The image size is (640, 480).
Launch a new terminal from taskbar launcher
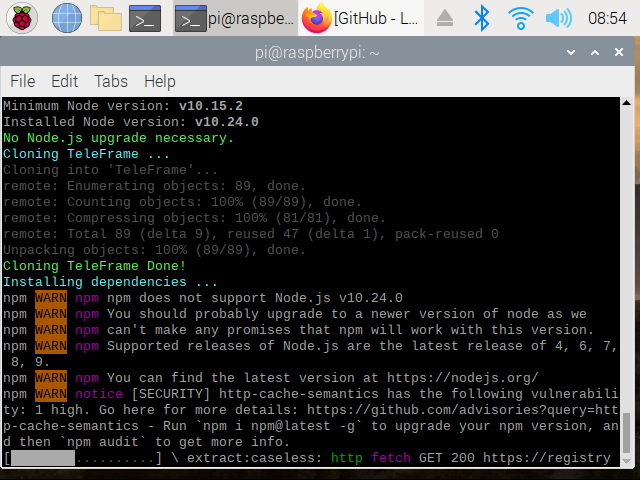coord(145,18)
